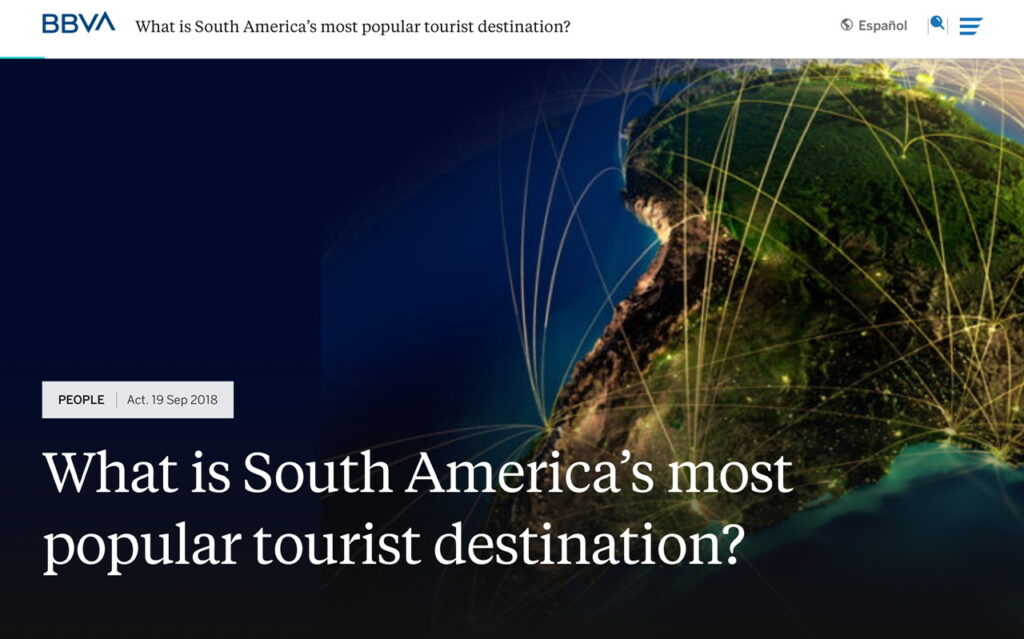Viewport: 1024px width, 639px height.
Task: Open the magnifying glass search icon
Action: pos(937,24)
